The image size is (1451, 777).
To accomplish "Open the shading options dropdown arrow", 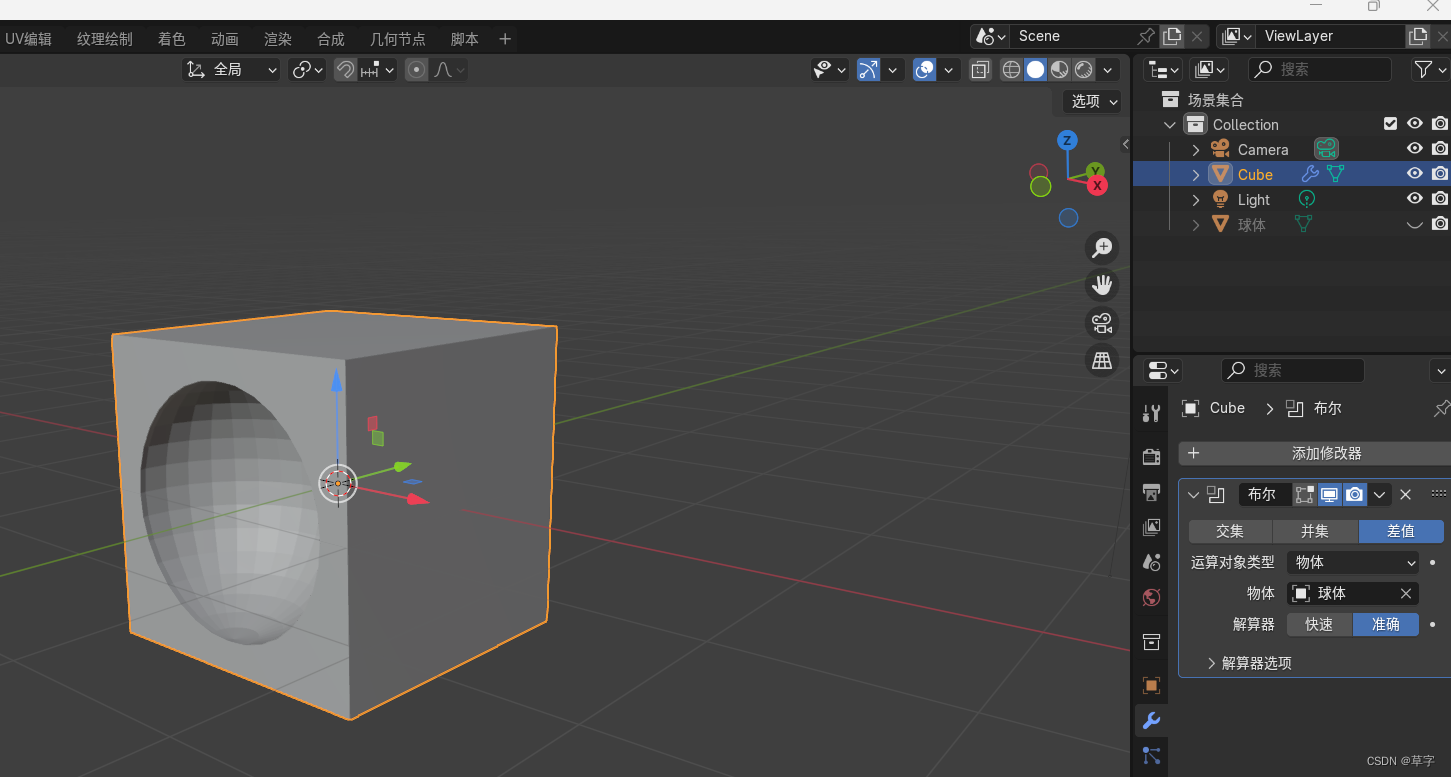I will click(x=1107, y=70).
